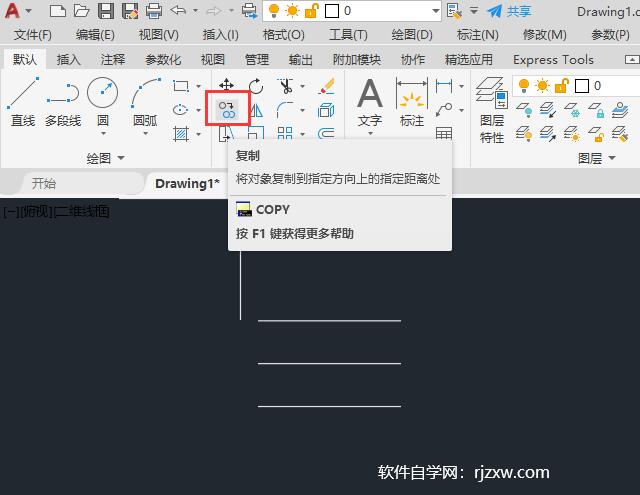Click the Mirror tool icon

(x=256, y=110)
